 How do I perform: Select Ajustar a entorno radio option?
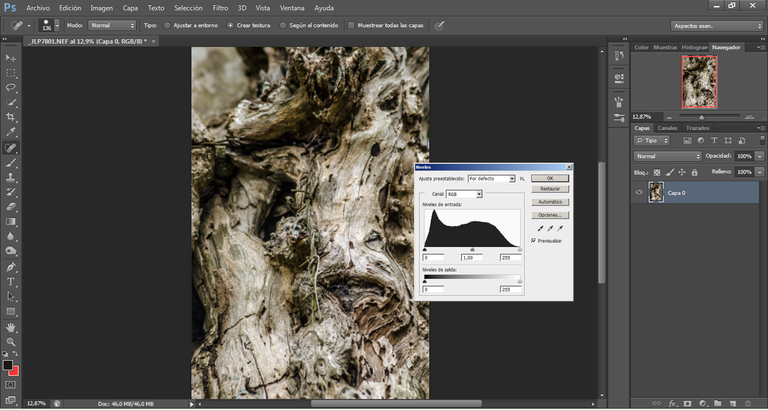[167, 25]
